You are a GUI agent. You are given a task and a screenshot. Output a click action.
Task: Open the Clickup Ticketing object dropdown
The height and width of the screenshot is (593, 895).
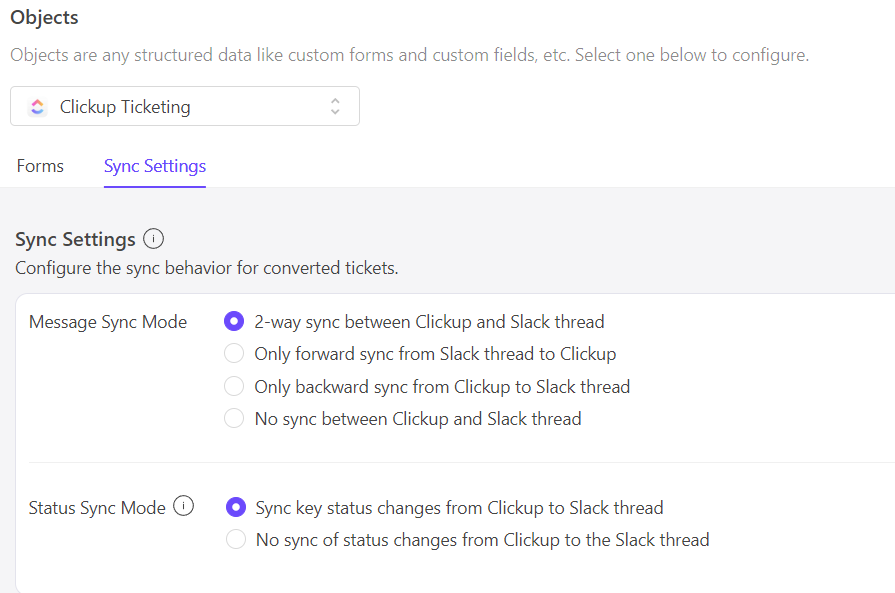coord(185,107)
